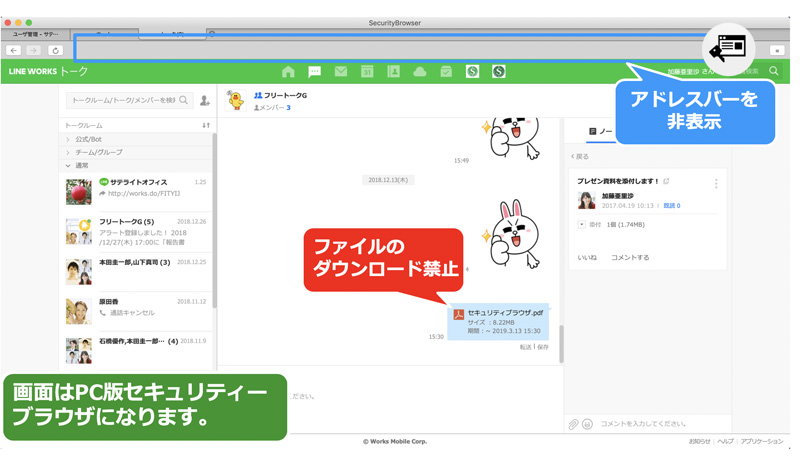Viewport: 800px width, 460px height.
Task: Click the add member person-plus icon
Action: (205, 100)
